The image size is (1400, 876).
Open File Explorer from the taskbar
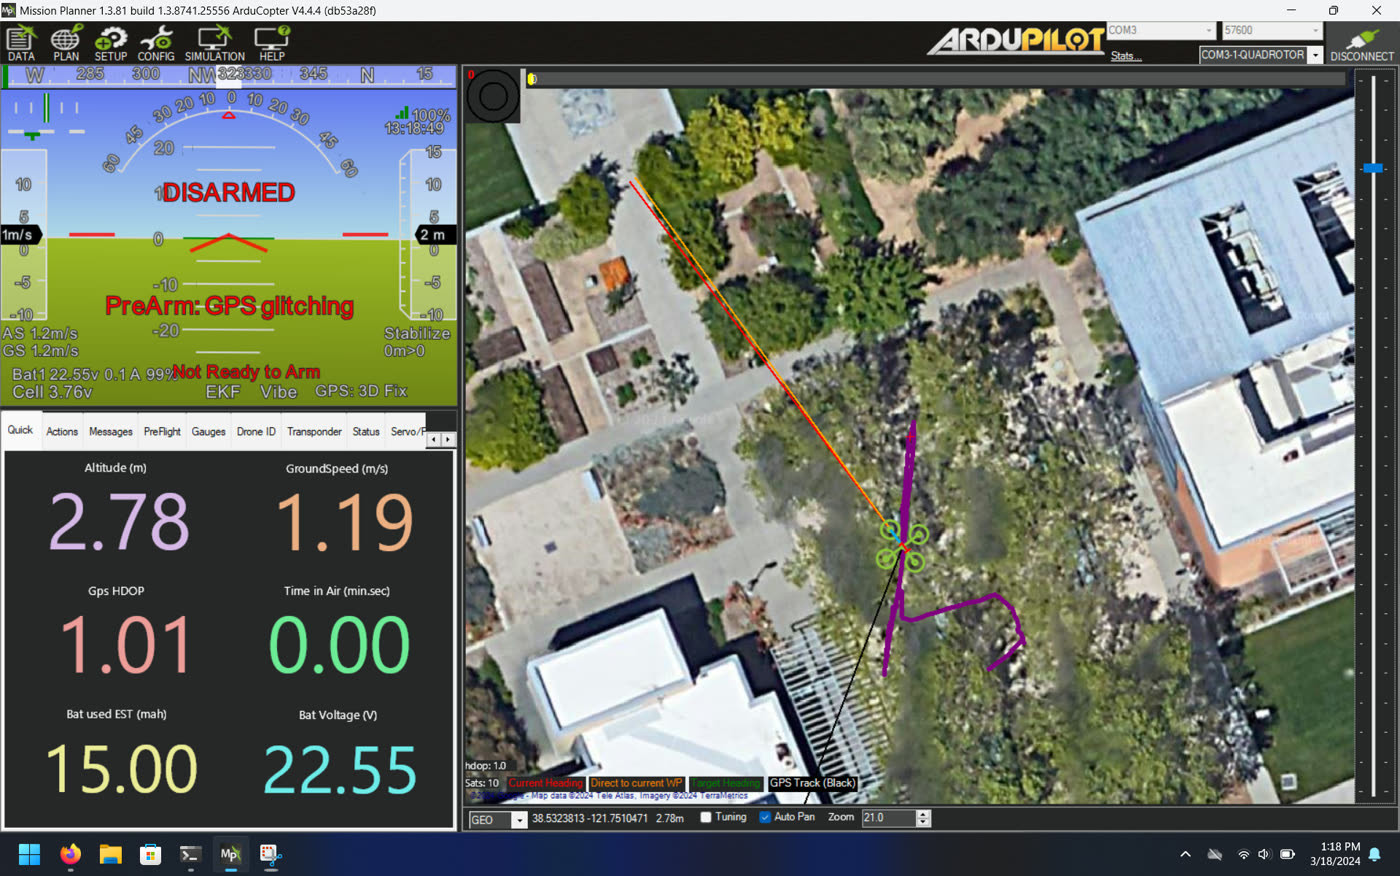110,855
